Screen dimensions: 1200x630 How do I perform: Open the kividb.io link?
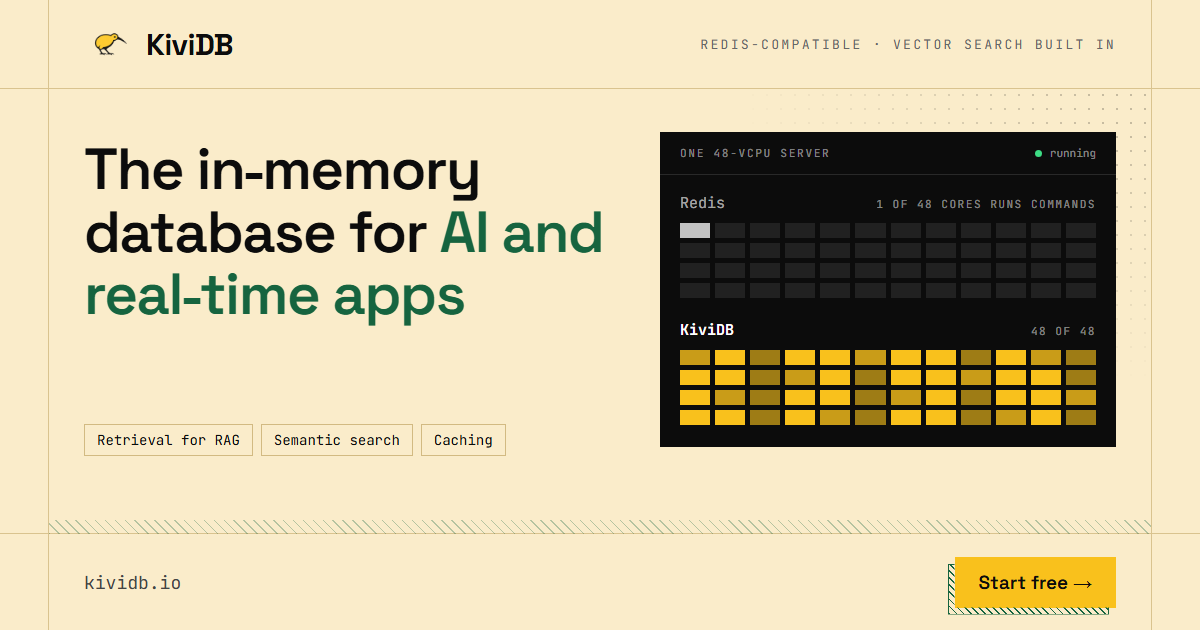tap(133, 583)
